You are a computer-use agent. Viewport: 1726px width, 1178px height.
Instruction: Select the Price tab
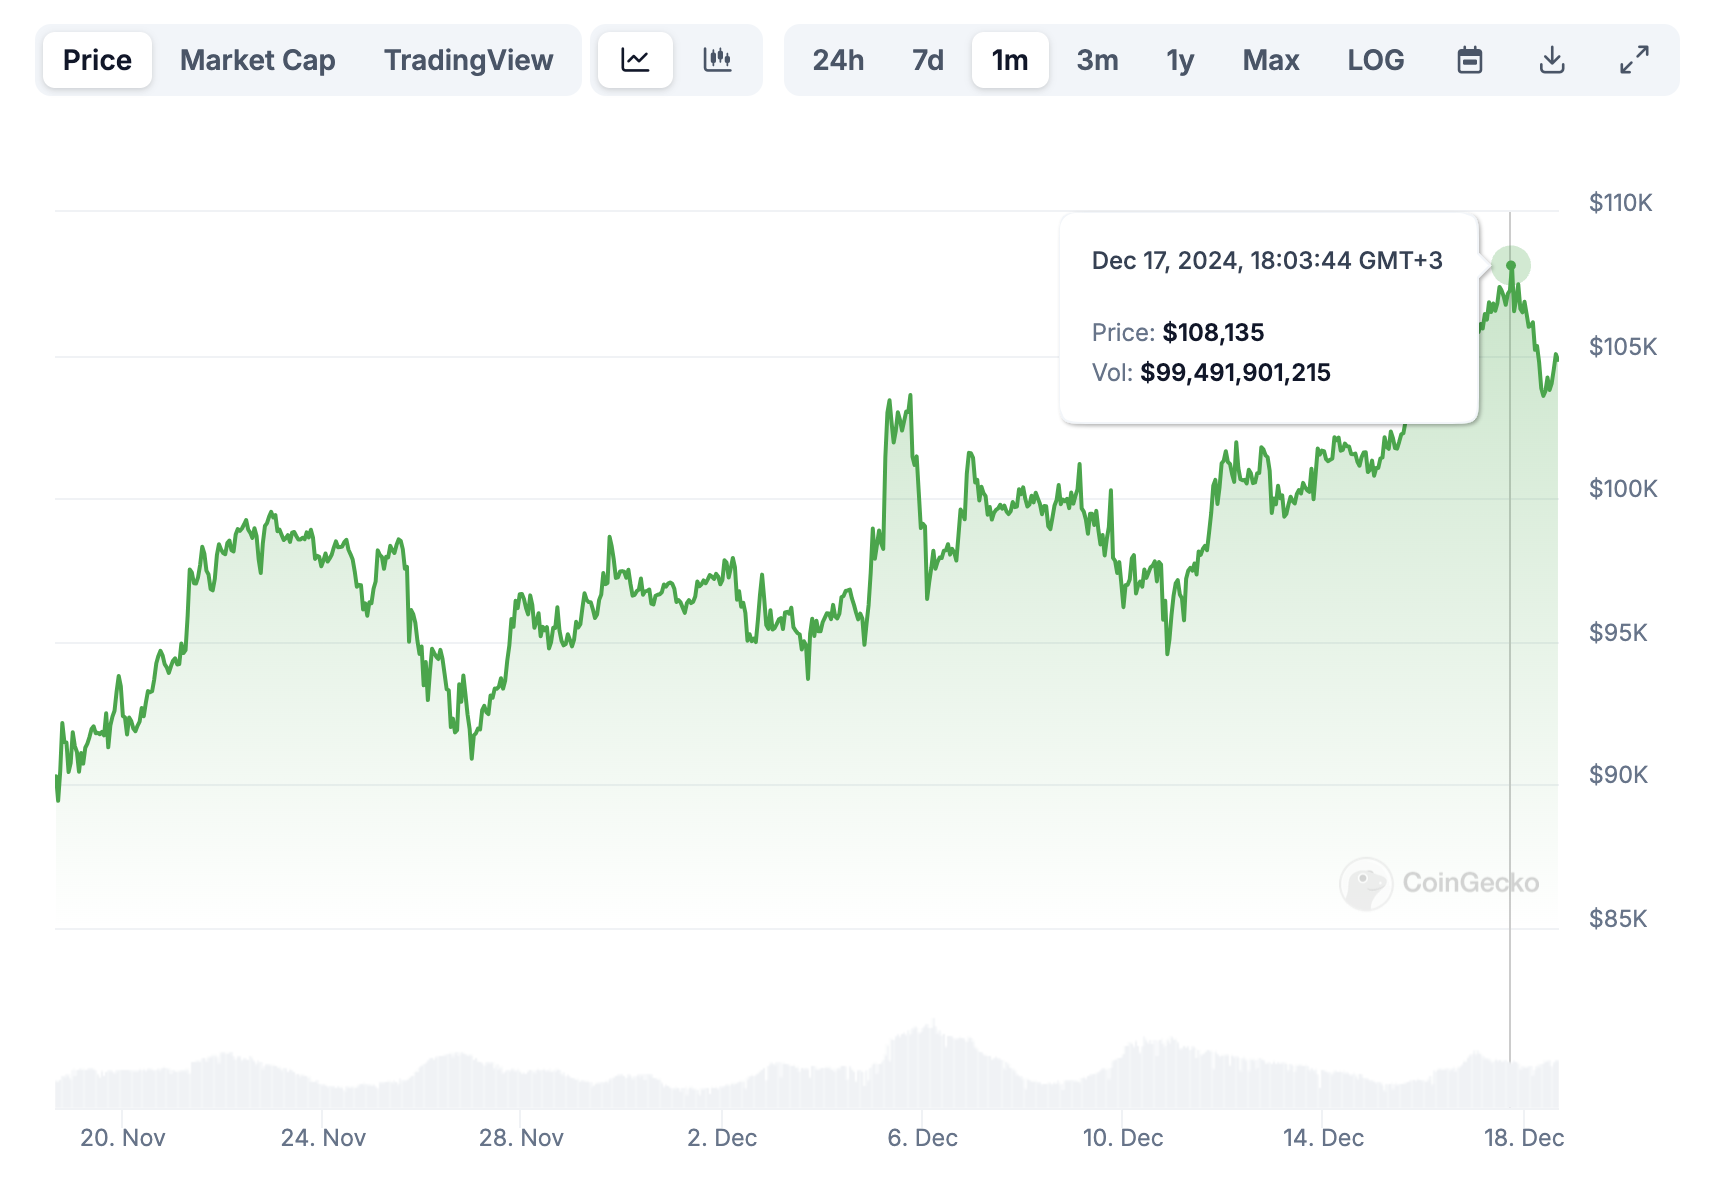point(97,60)
